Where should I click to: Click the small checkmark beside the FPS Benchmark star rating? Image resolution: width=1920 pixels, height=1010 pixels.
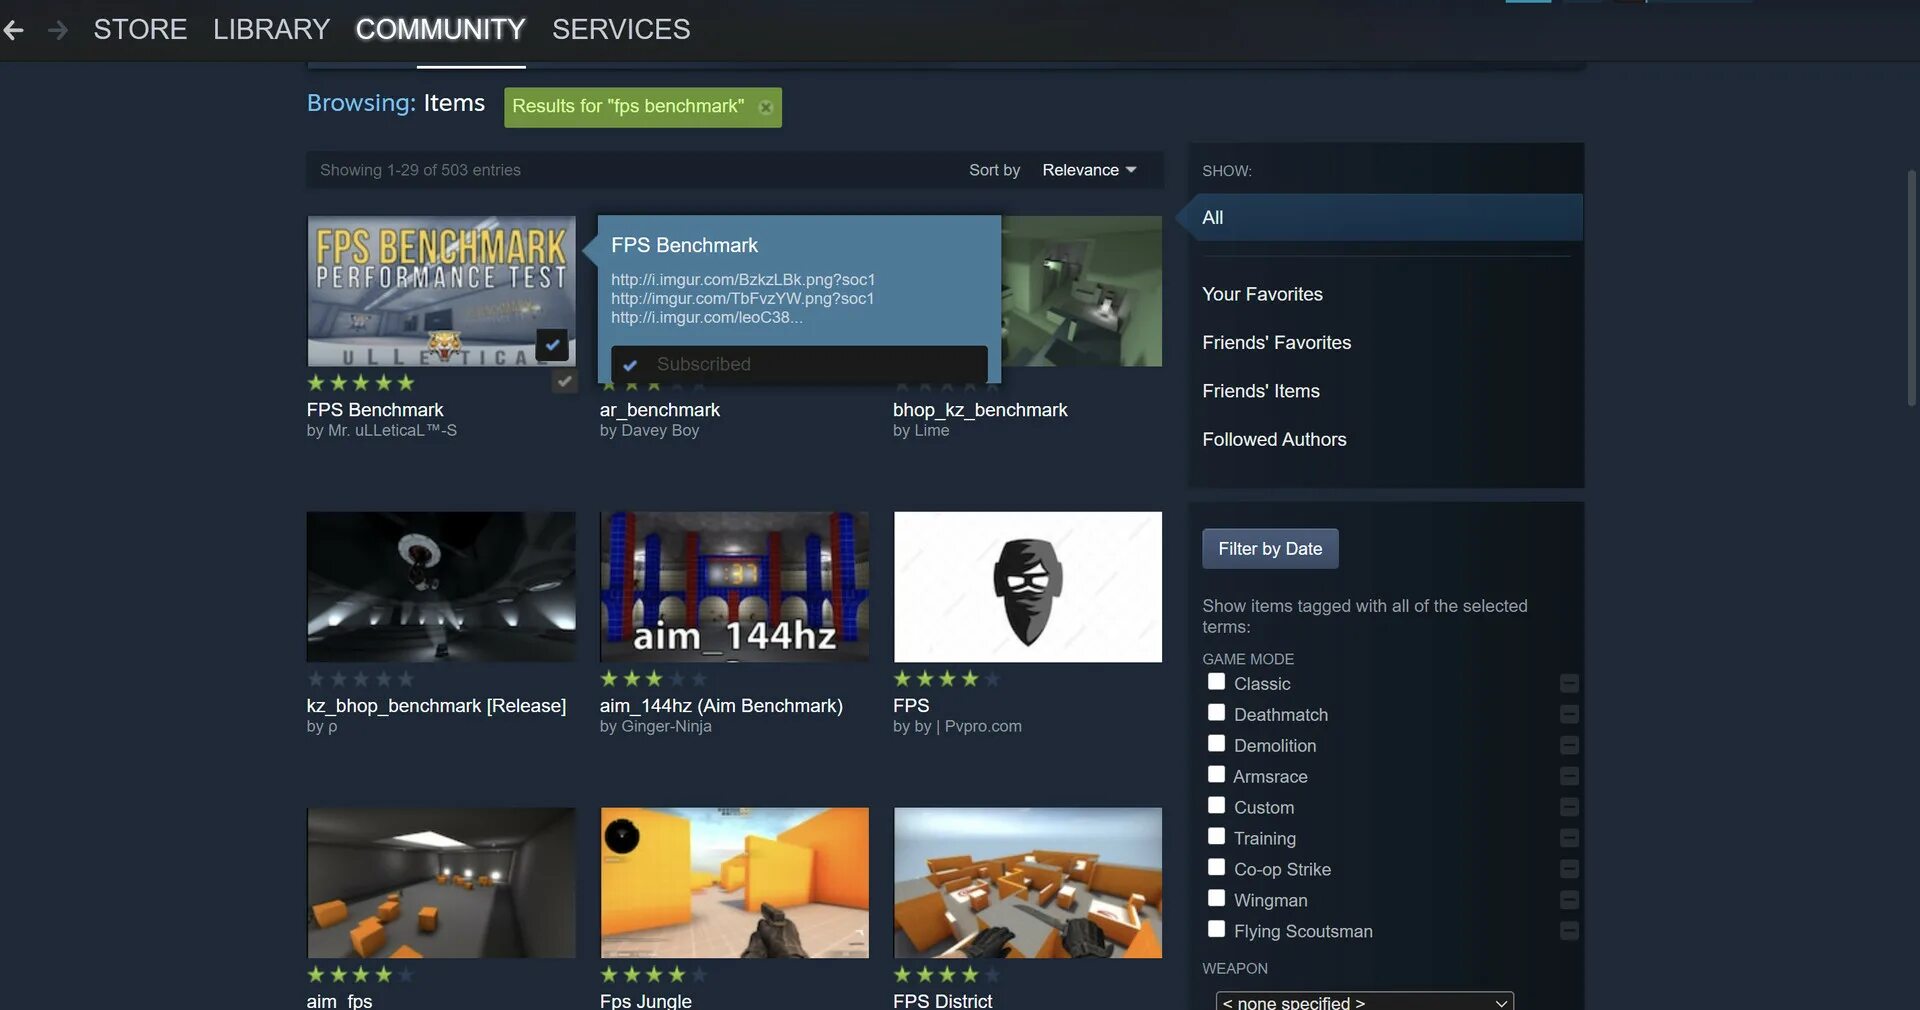click(x=565, y=381)
